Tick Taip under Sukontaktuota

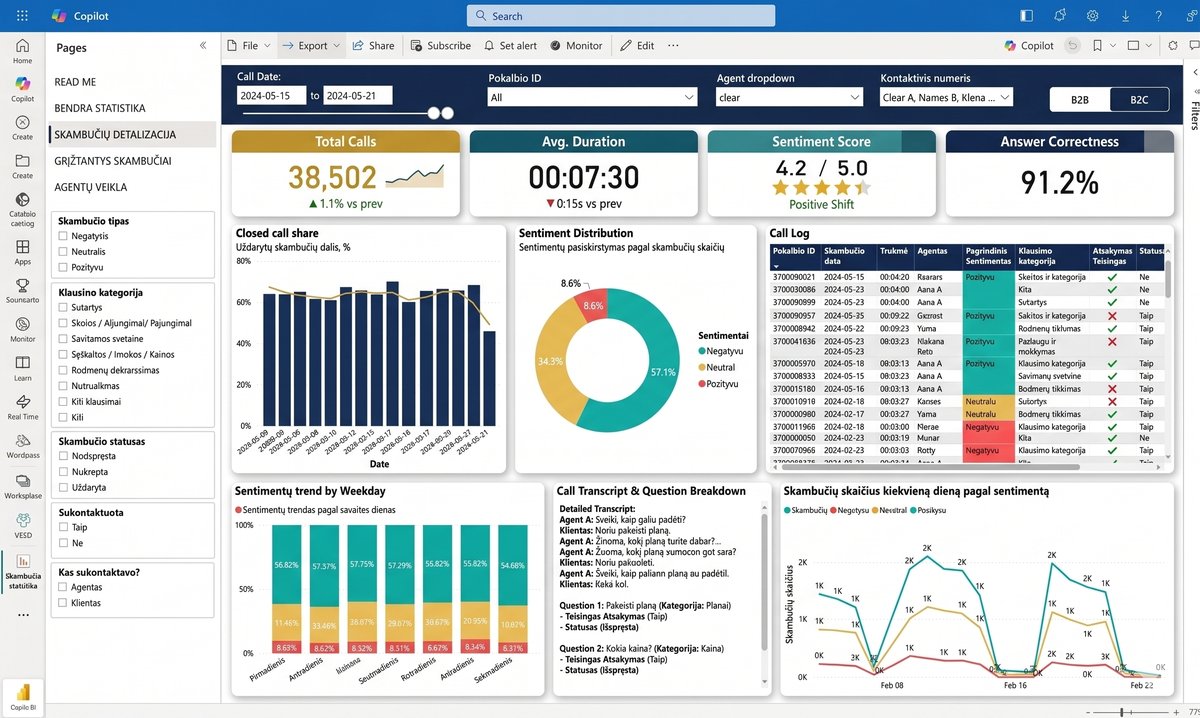[x=63, y=527]
